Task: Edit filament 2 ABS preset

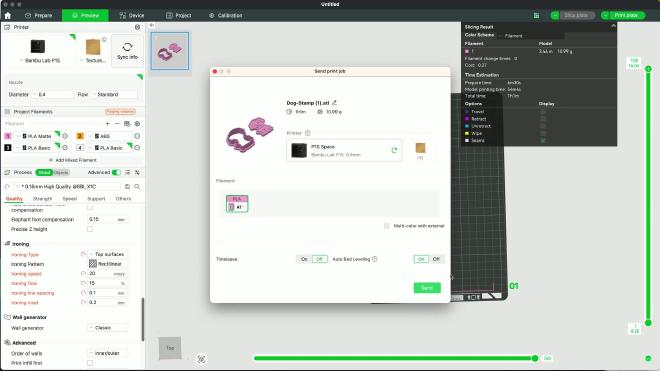Action: (x=137, y=136)
